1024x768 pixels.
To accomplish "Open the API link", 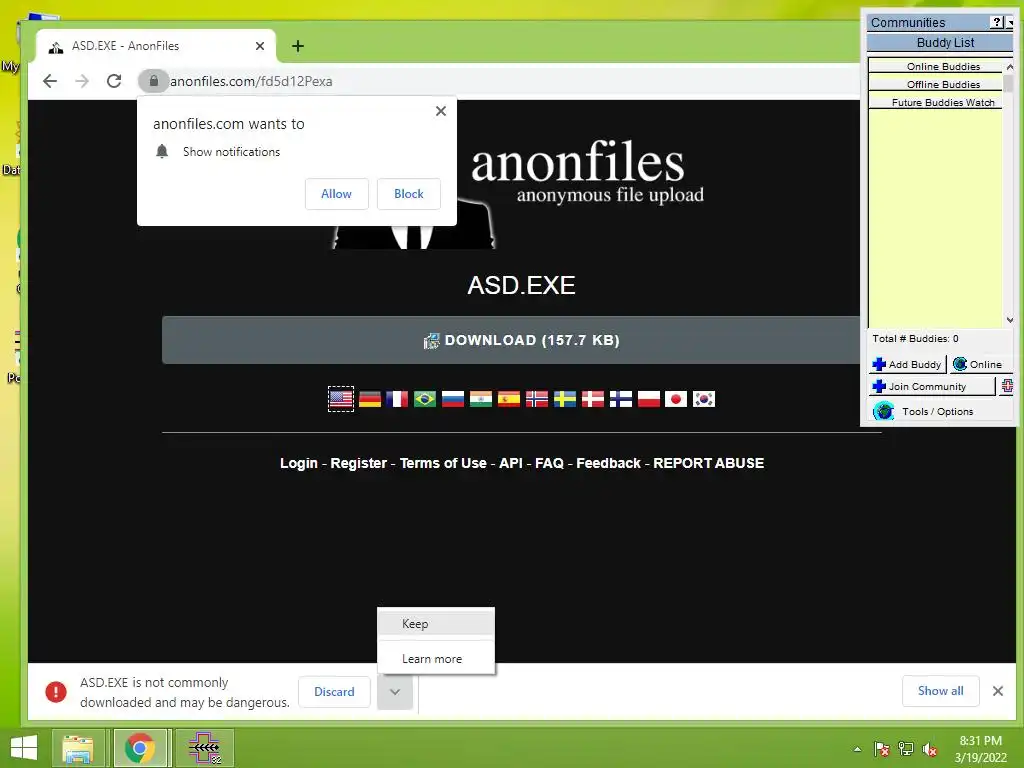I will [511, 463].
